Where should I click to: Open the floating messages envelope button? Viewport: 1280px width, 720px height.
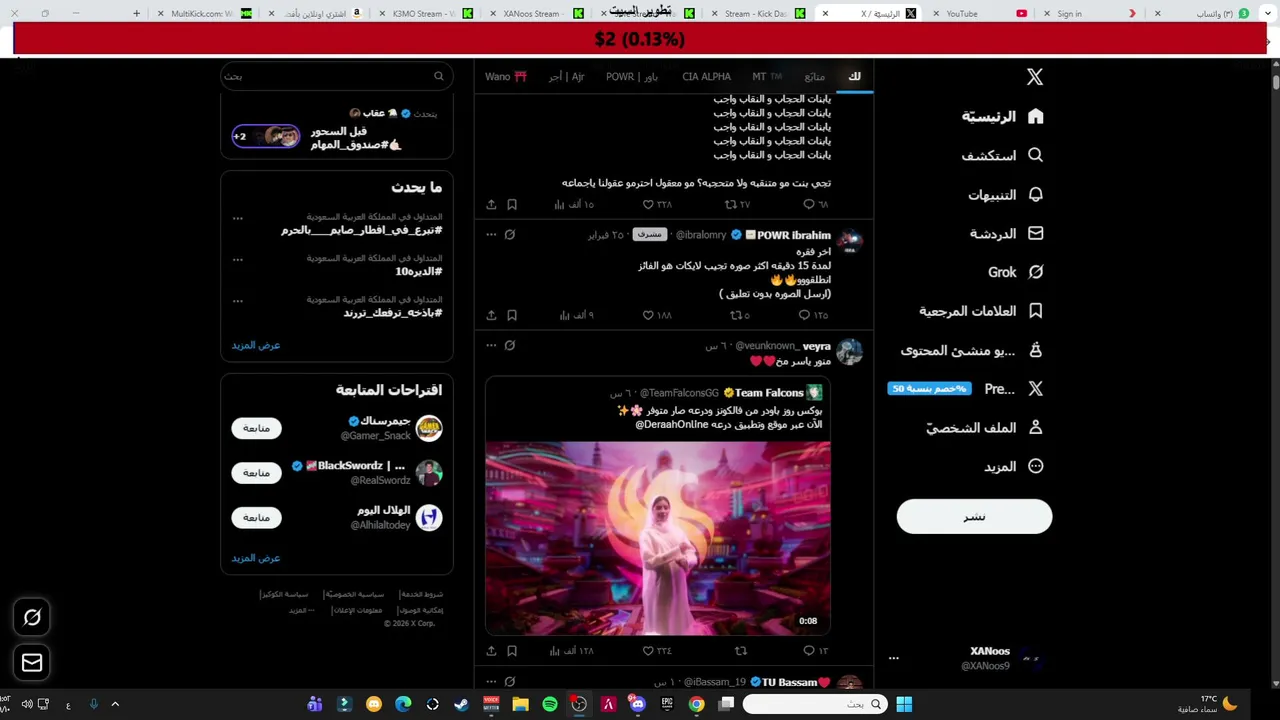(x=32, y=662)
